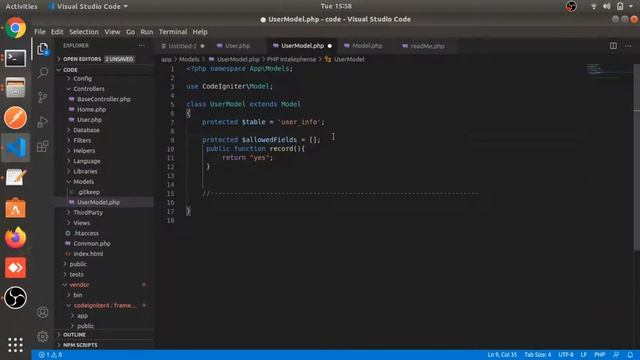Open Common.php in explorer
640x360 pixels.
pyautogui.click(x=92, y=244)
